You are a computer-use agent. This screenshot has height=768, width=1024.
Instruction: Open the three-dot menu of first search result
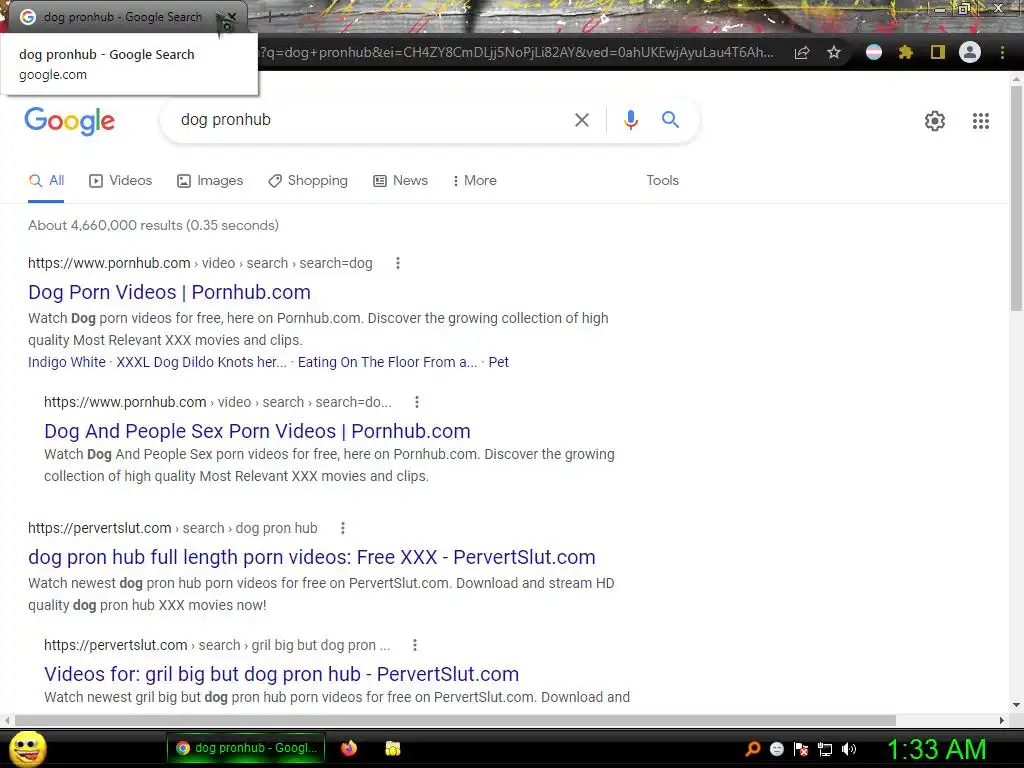tap(398, 263)
